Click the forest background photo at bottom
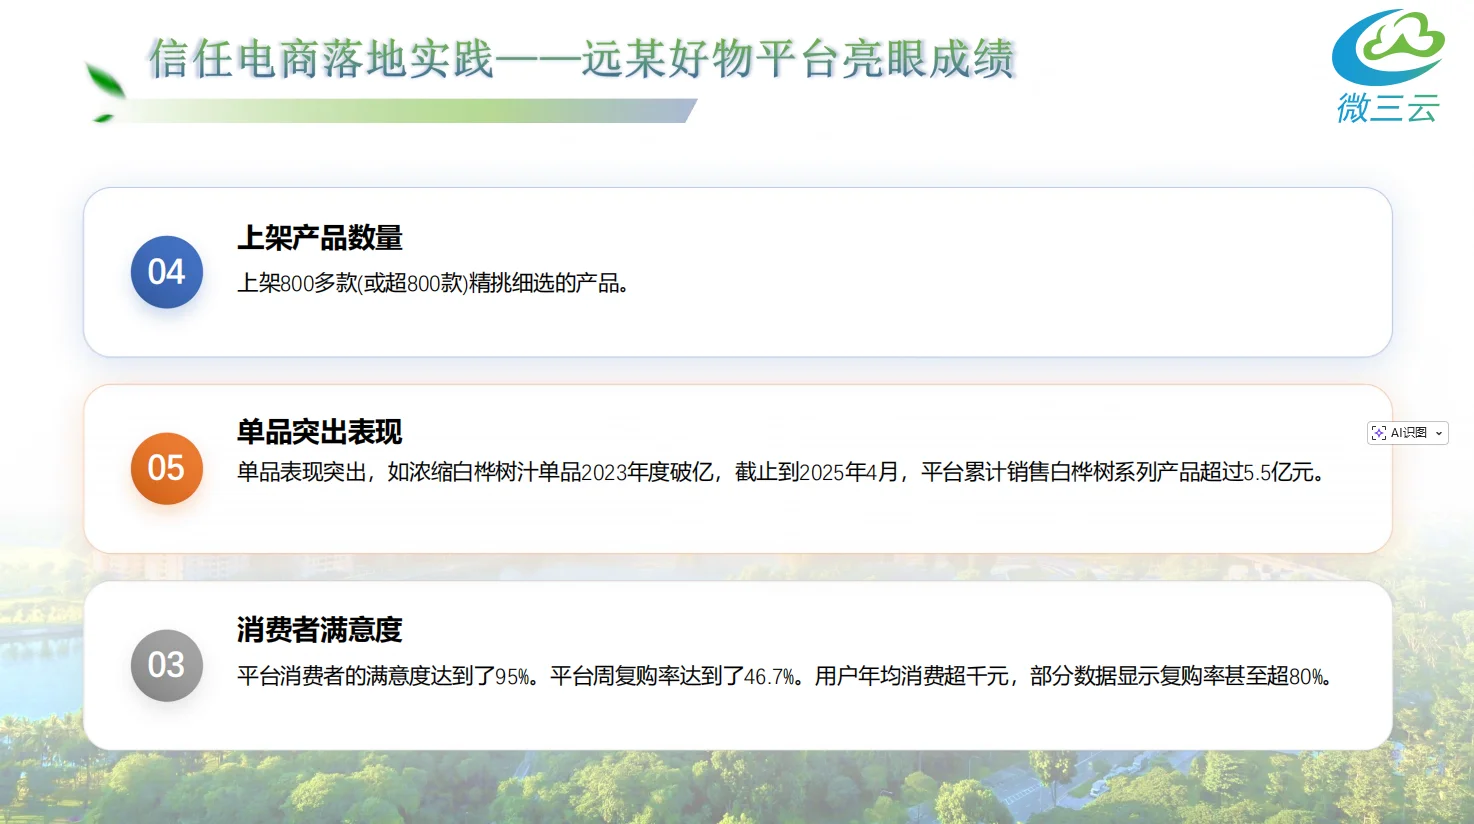 tap(737, 788)
